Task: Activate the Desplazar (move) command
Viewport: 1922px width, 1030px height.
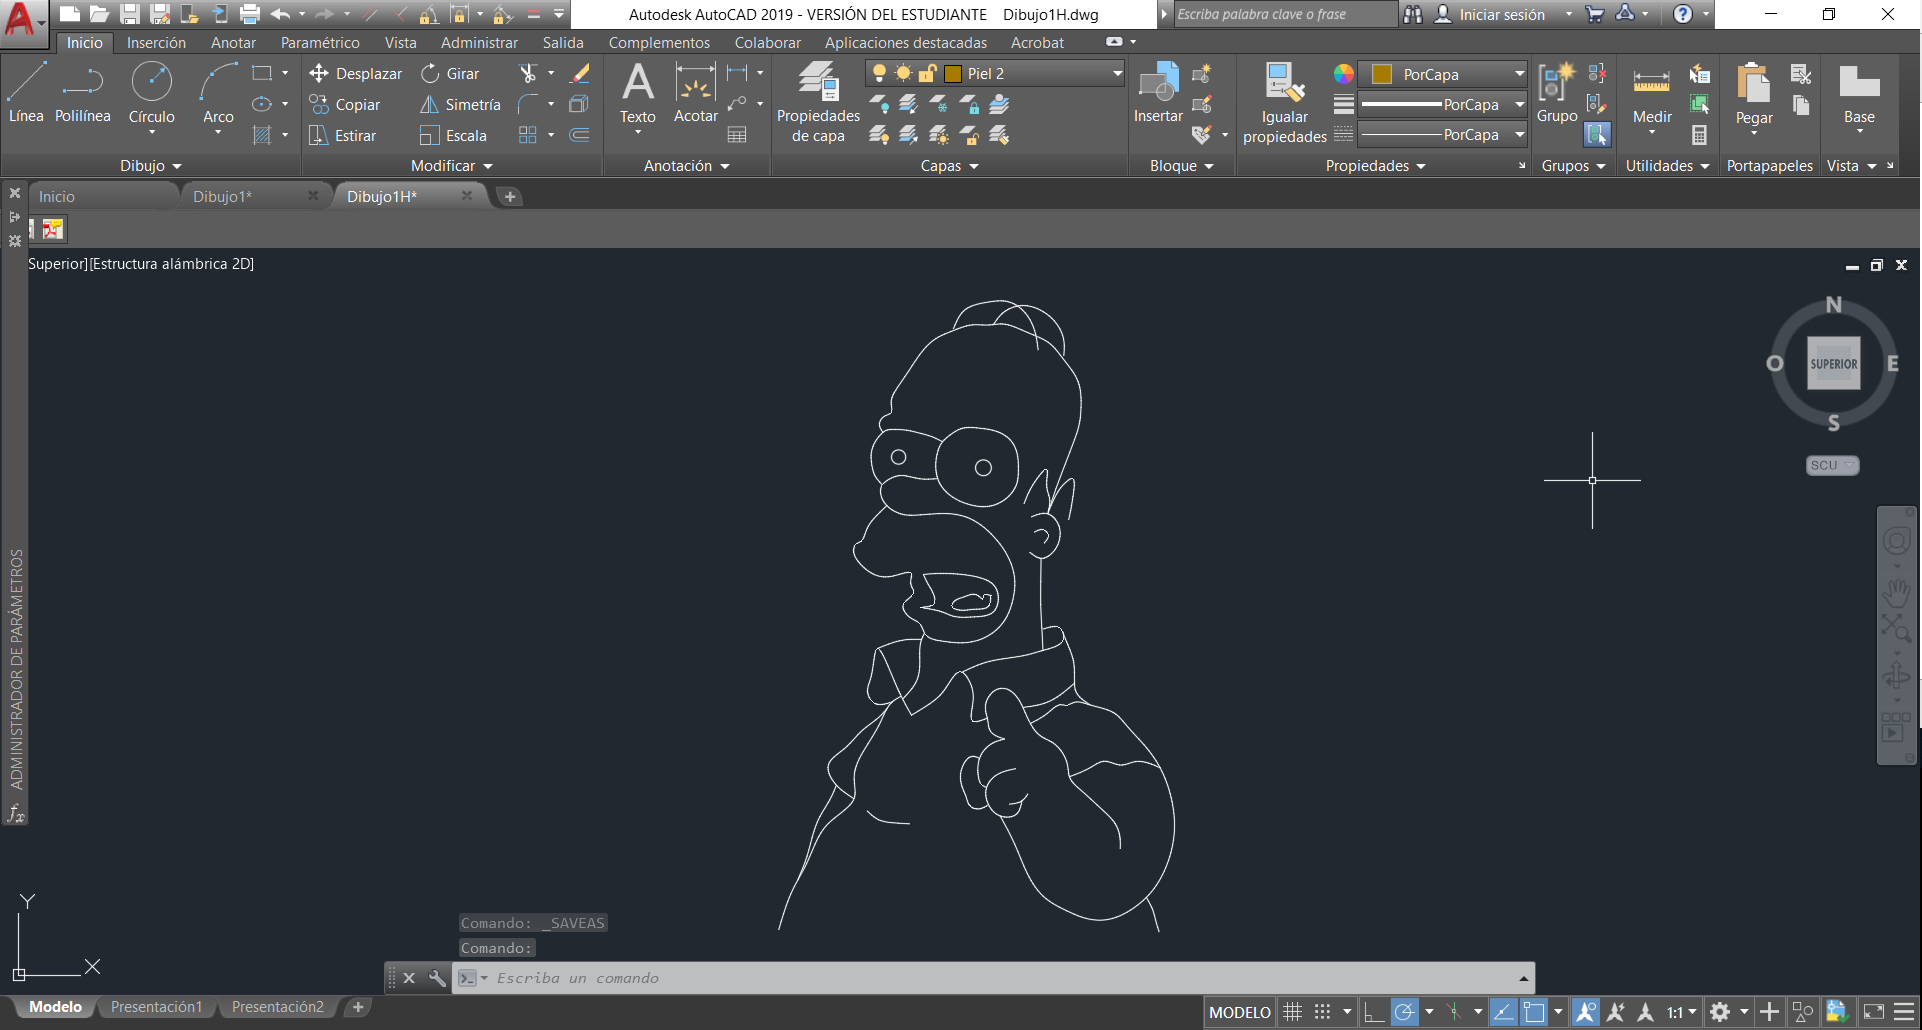Action: pos(356,73)
